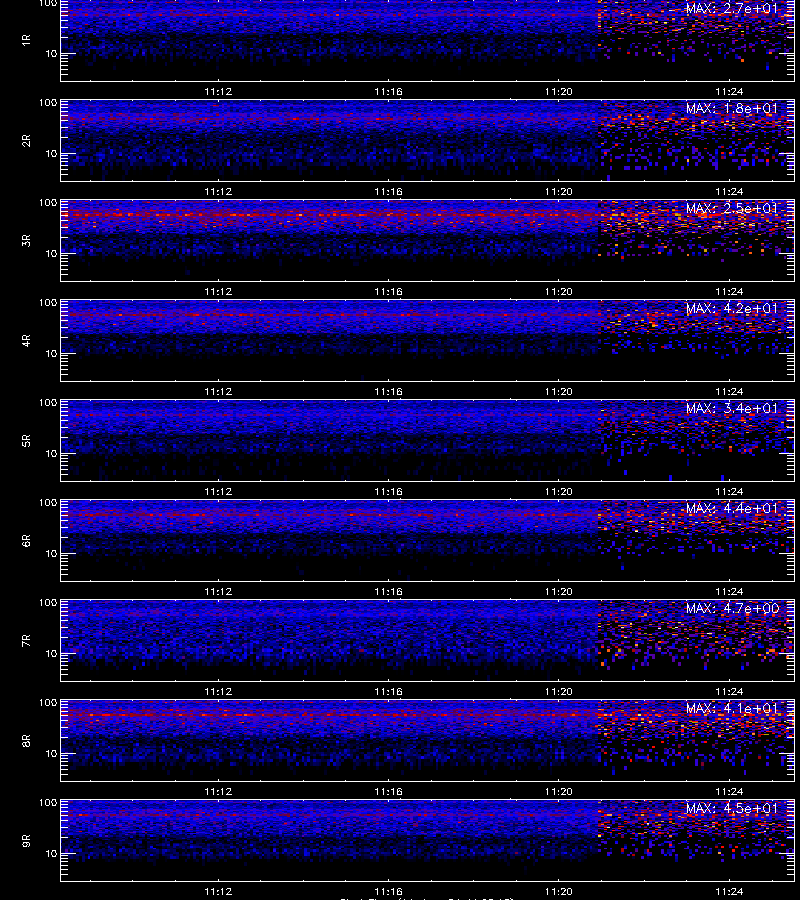
Task: Click the 11:12 tick label under panel 1R
Action: point(218,92)
